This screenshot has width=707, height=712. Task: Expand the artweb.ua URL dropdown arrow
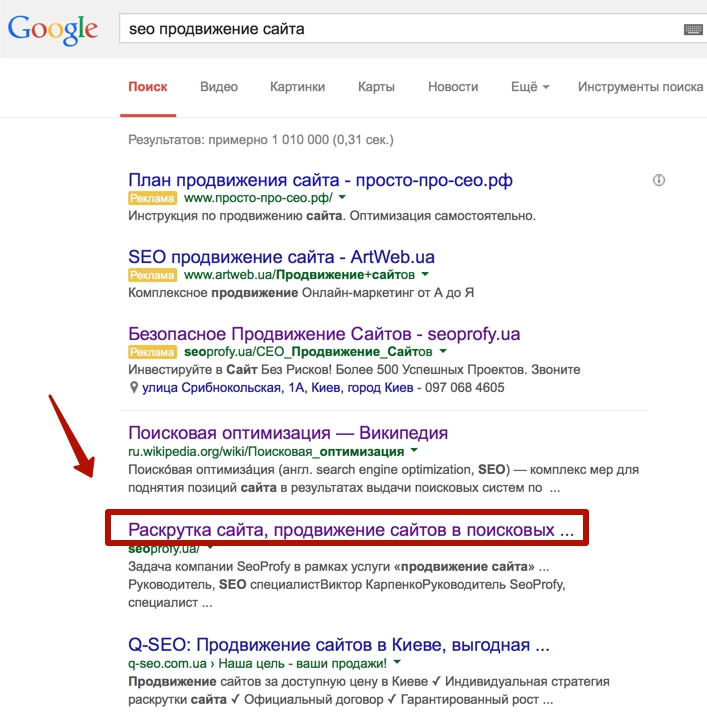[x=425, y=274]
